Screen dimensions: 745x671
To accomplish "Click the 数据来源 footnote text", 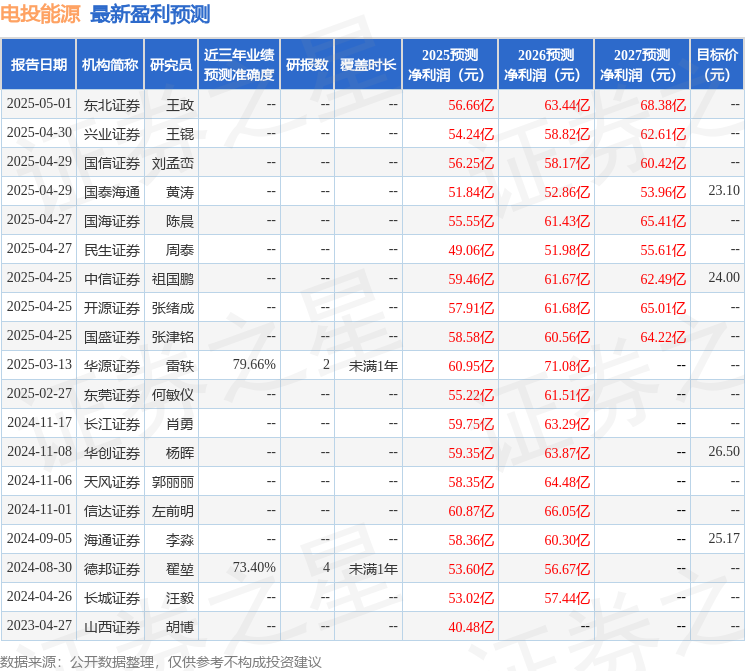I will [x=161, y=661].
